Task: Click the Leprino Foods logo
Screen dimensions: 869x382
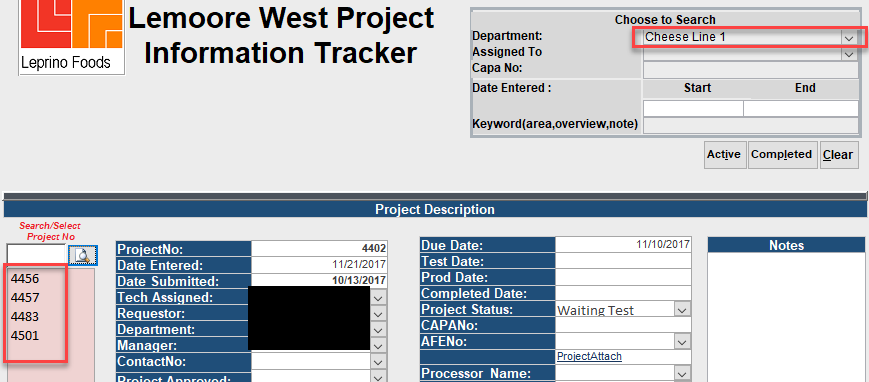Action: 71,37
